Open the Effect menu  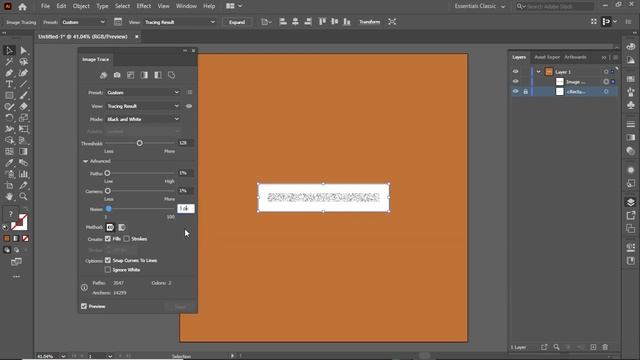click(x=143, y=6)
